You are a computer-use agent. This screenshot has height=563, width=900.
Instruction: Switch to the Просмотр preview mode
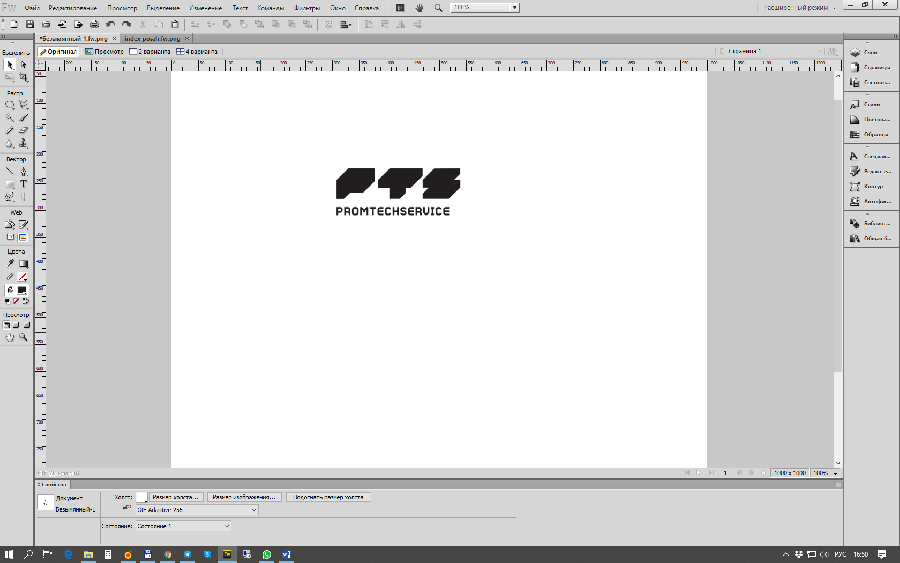coord(104,51)
